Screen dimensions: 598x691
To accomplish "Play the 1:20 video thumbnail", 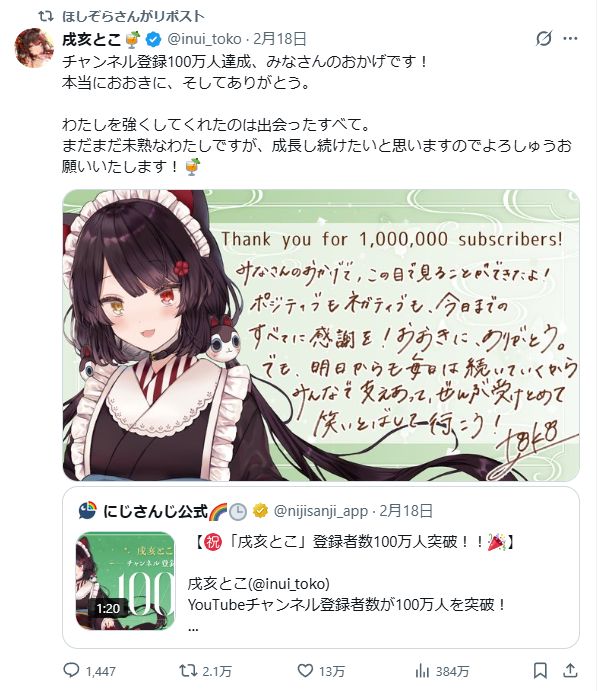I will coord(126,581).
